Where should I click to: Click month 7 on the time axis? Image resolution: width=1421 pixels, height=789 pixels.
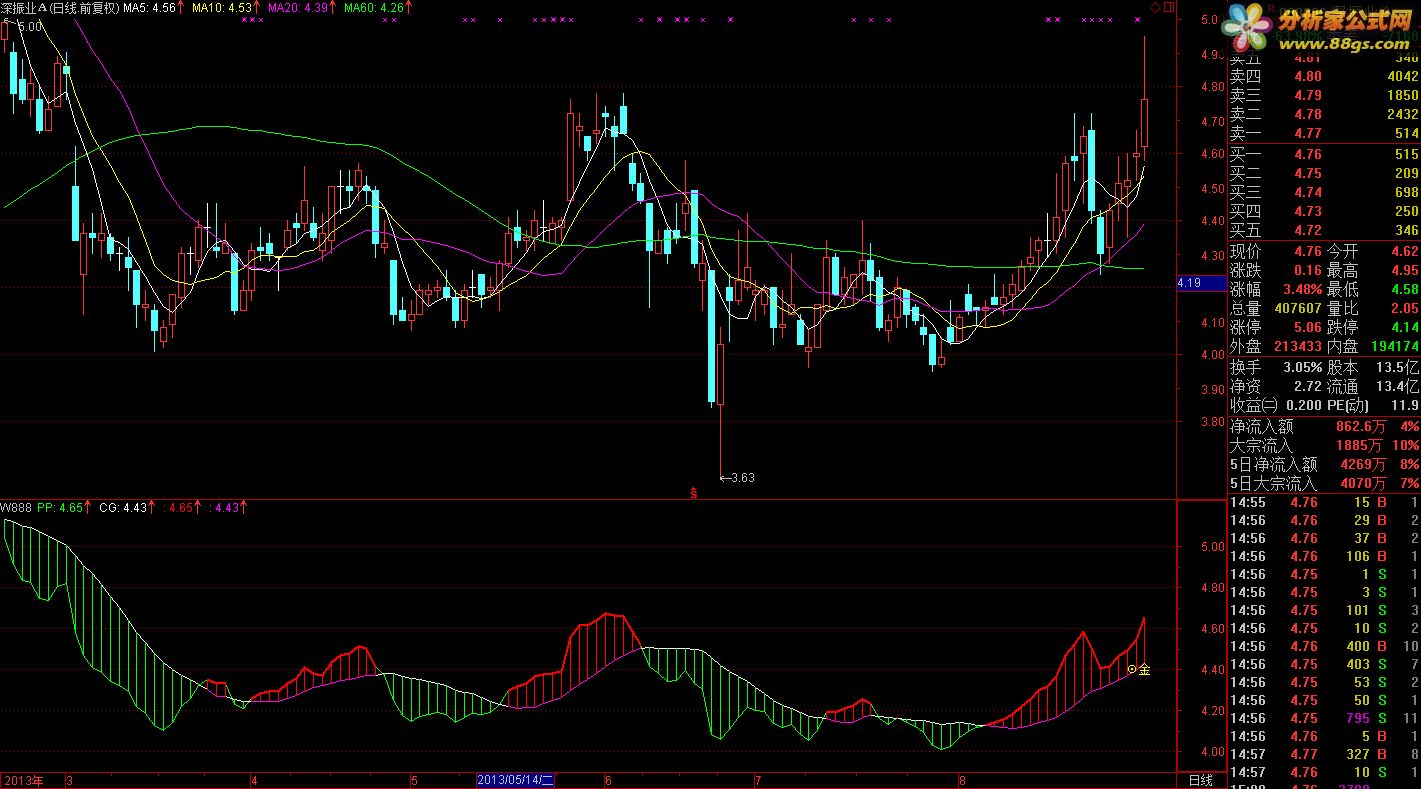coord(758,780)
